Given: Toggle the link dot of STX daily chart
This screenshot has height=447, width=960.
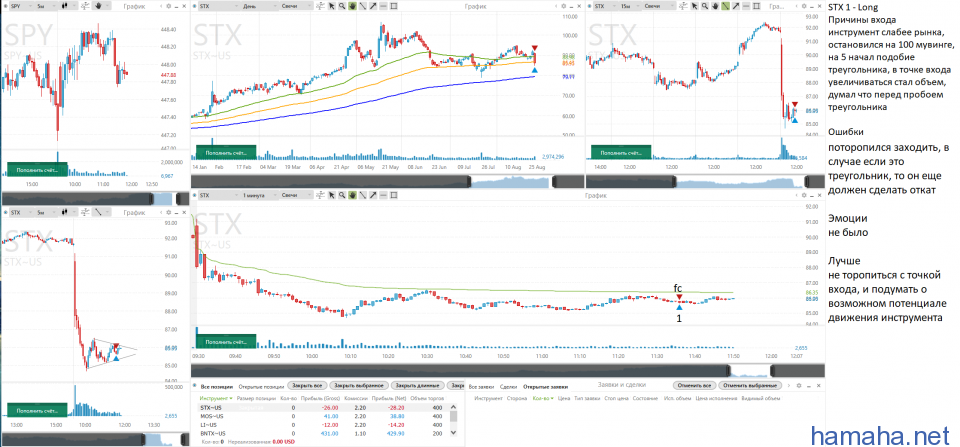Looking at the screenshot, I should tap(194, 6).
